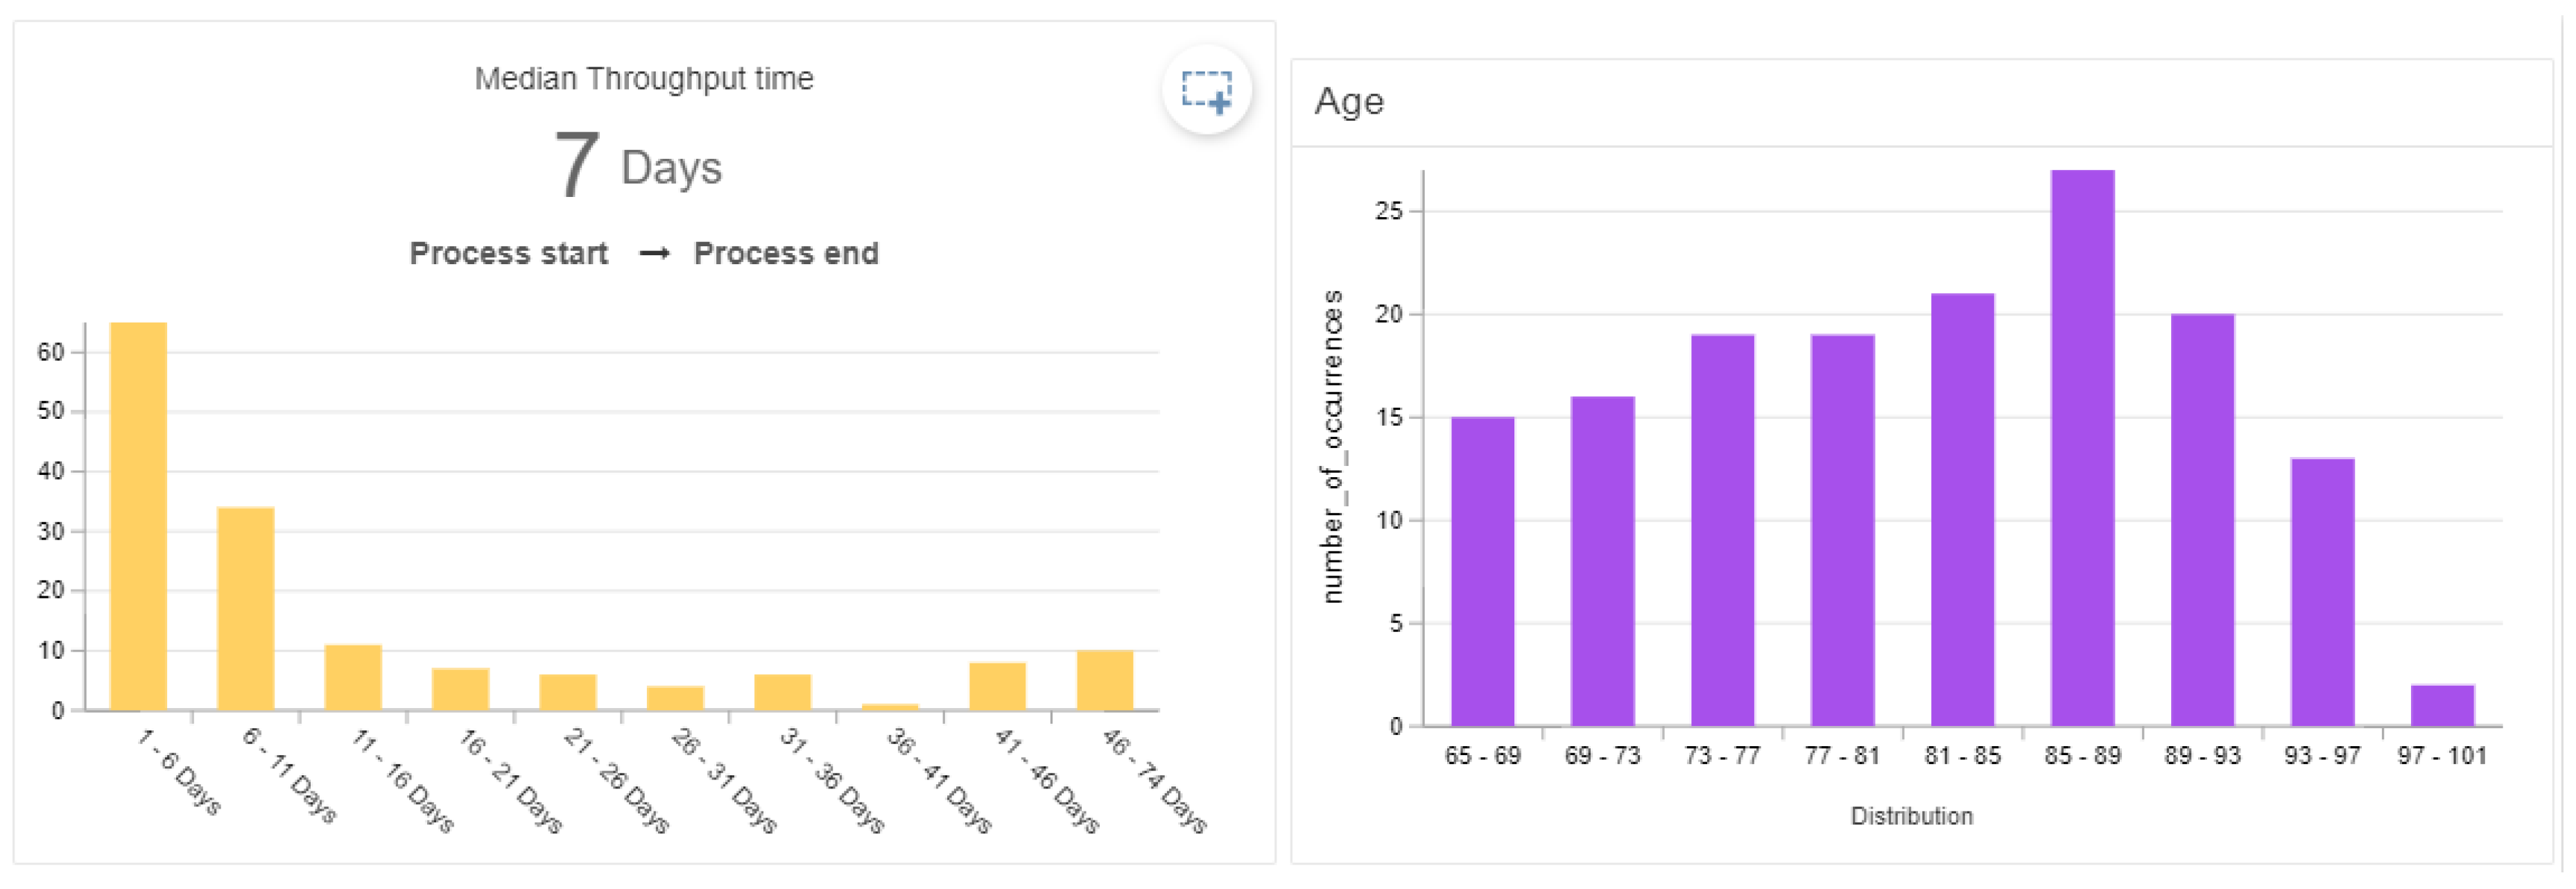This screenshot has width=2576, height=889.
Task: Click the 93 - 97 age bar
Action: tap(2322, 592)
